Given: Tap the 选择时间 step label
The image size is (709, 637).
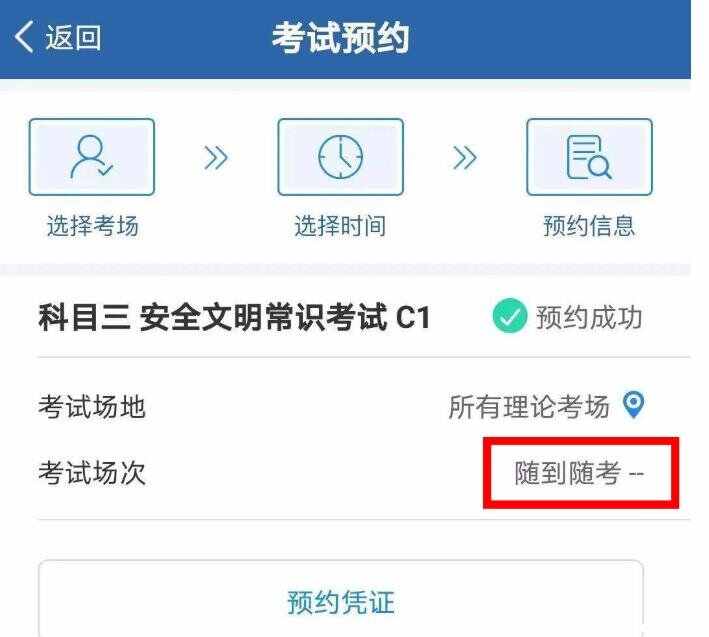Looking at the screenshot, I should tap(340, 226).
